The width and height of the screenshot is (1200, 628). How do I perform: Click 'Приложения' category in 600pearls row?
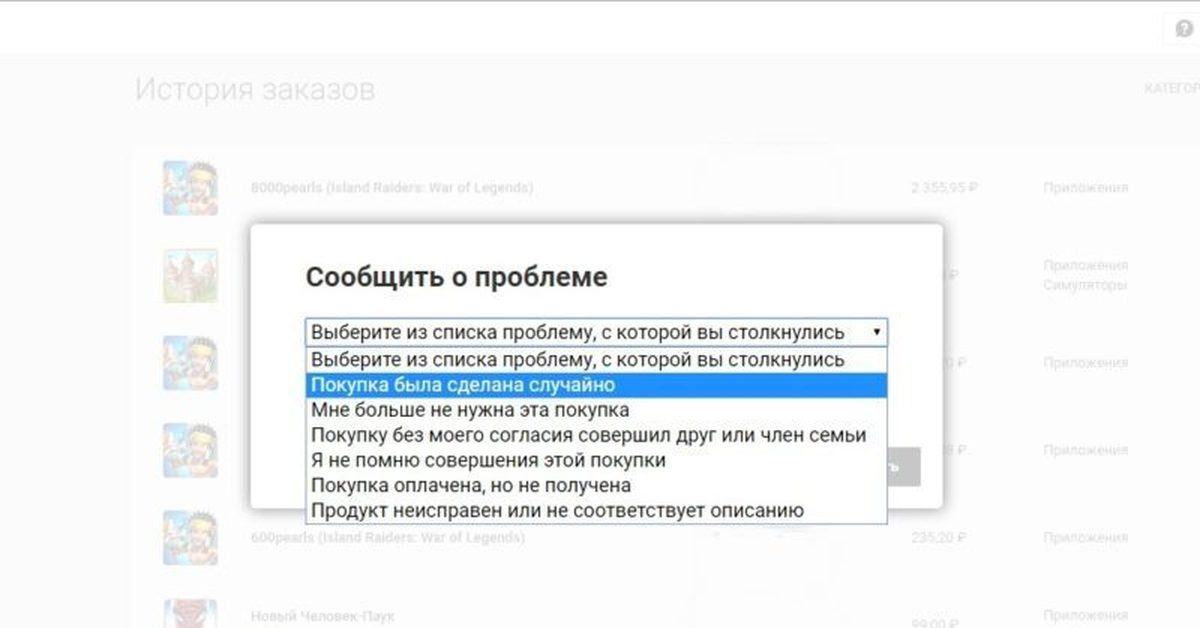pyautogui.click(x=1085, y=538)
